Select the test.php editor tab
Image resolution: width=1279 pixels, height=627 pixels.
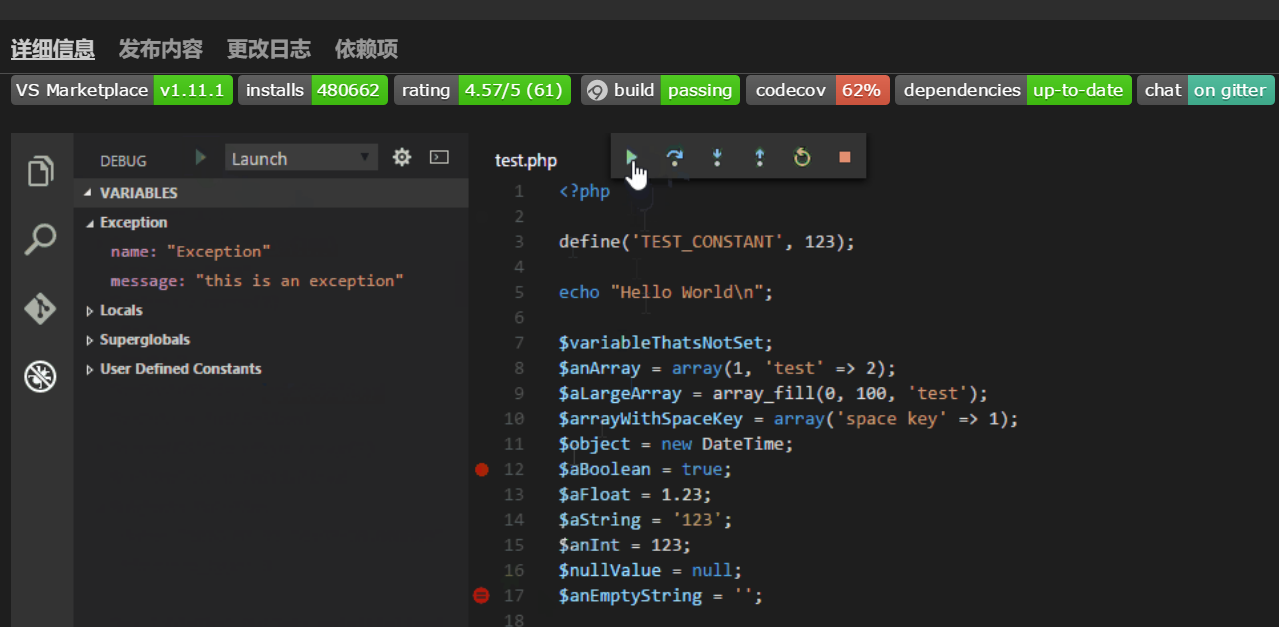click(x=526, y=160)
